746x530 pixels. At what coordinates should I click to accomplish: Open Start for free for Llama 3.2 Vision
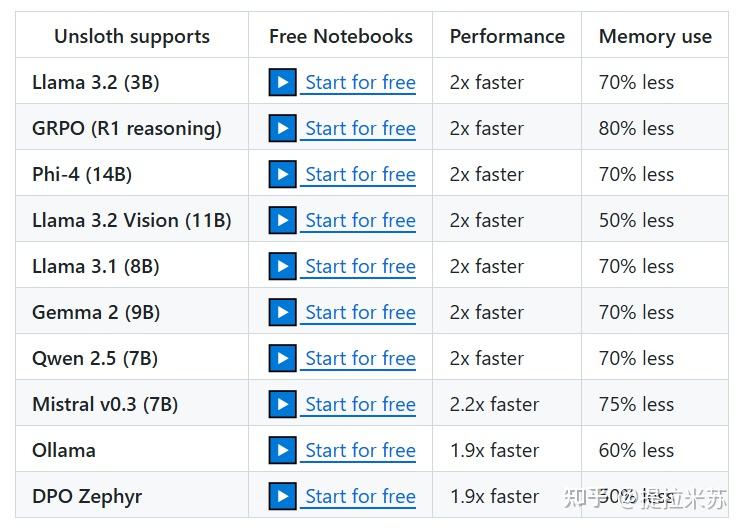click(360, 221)
